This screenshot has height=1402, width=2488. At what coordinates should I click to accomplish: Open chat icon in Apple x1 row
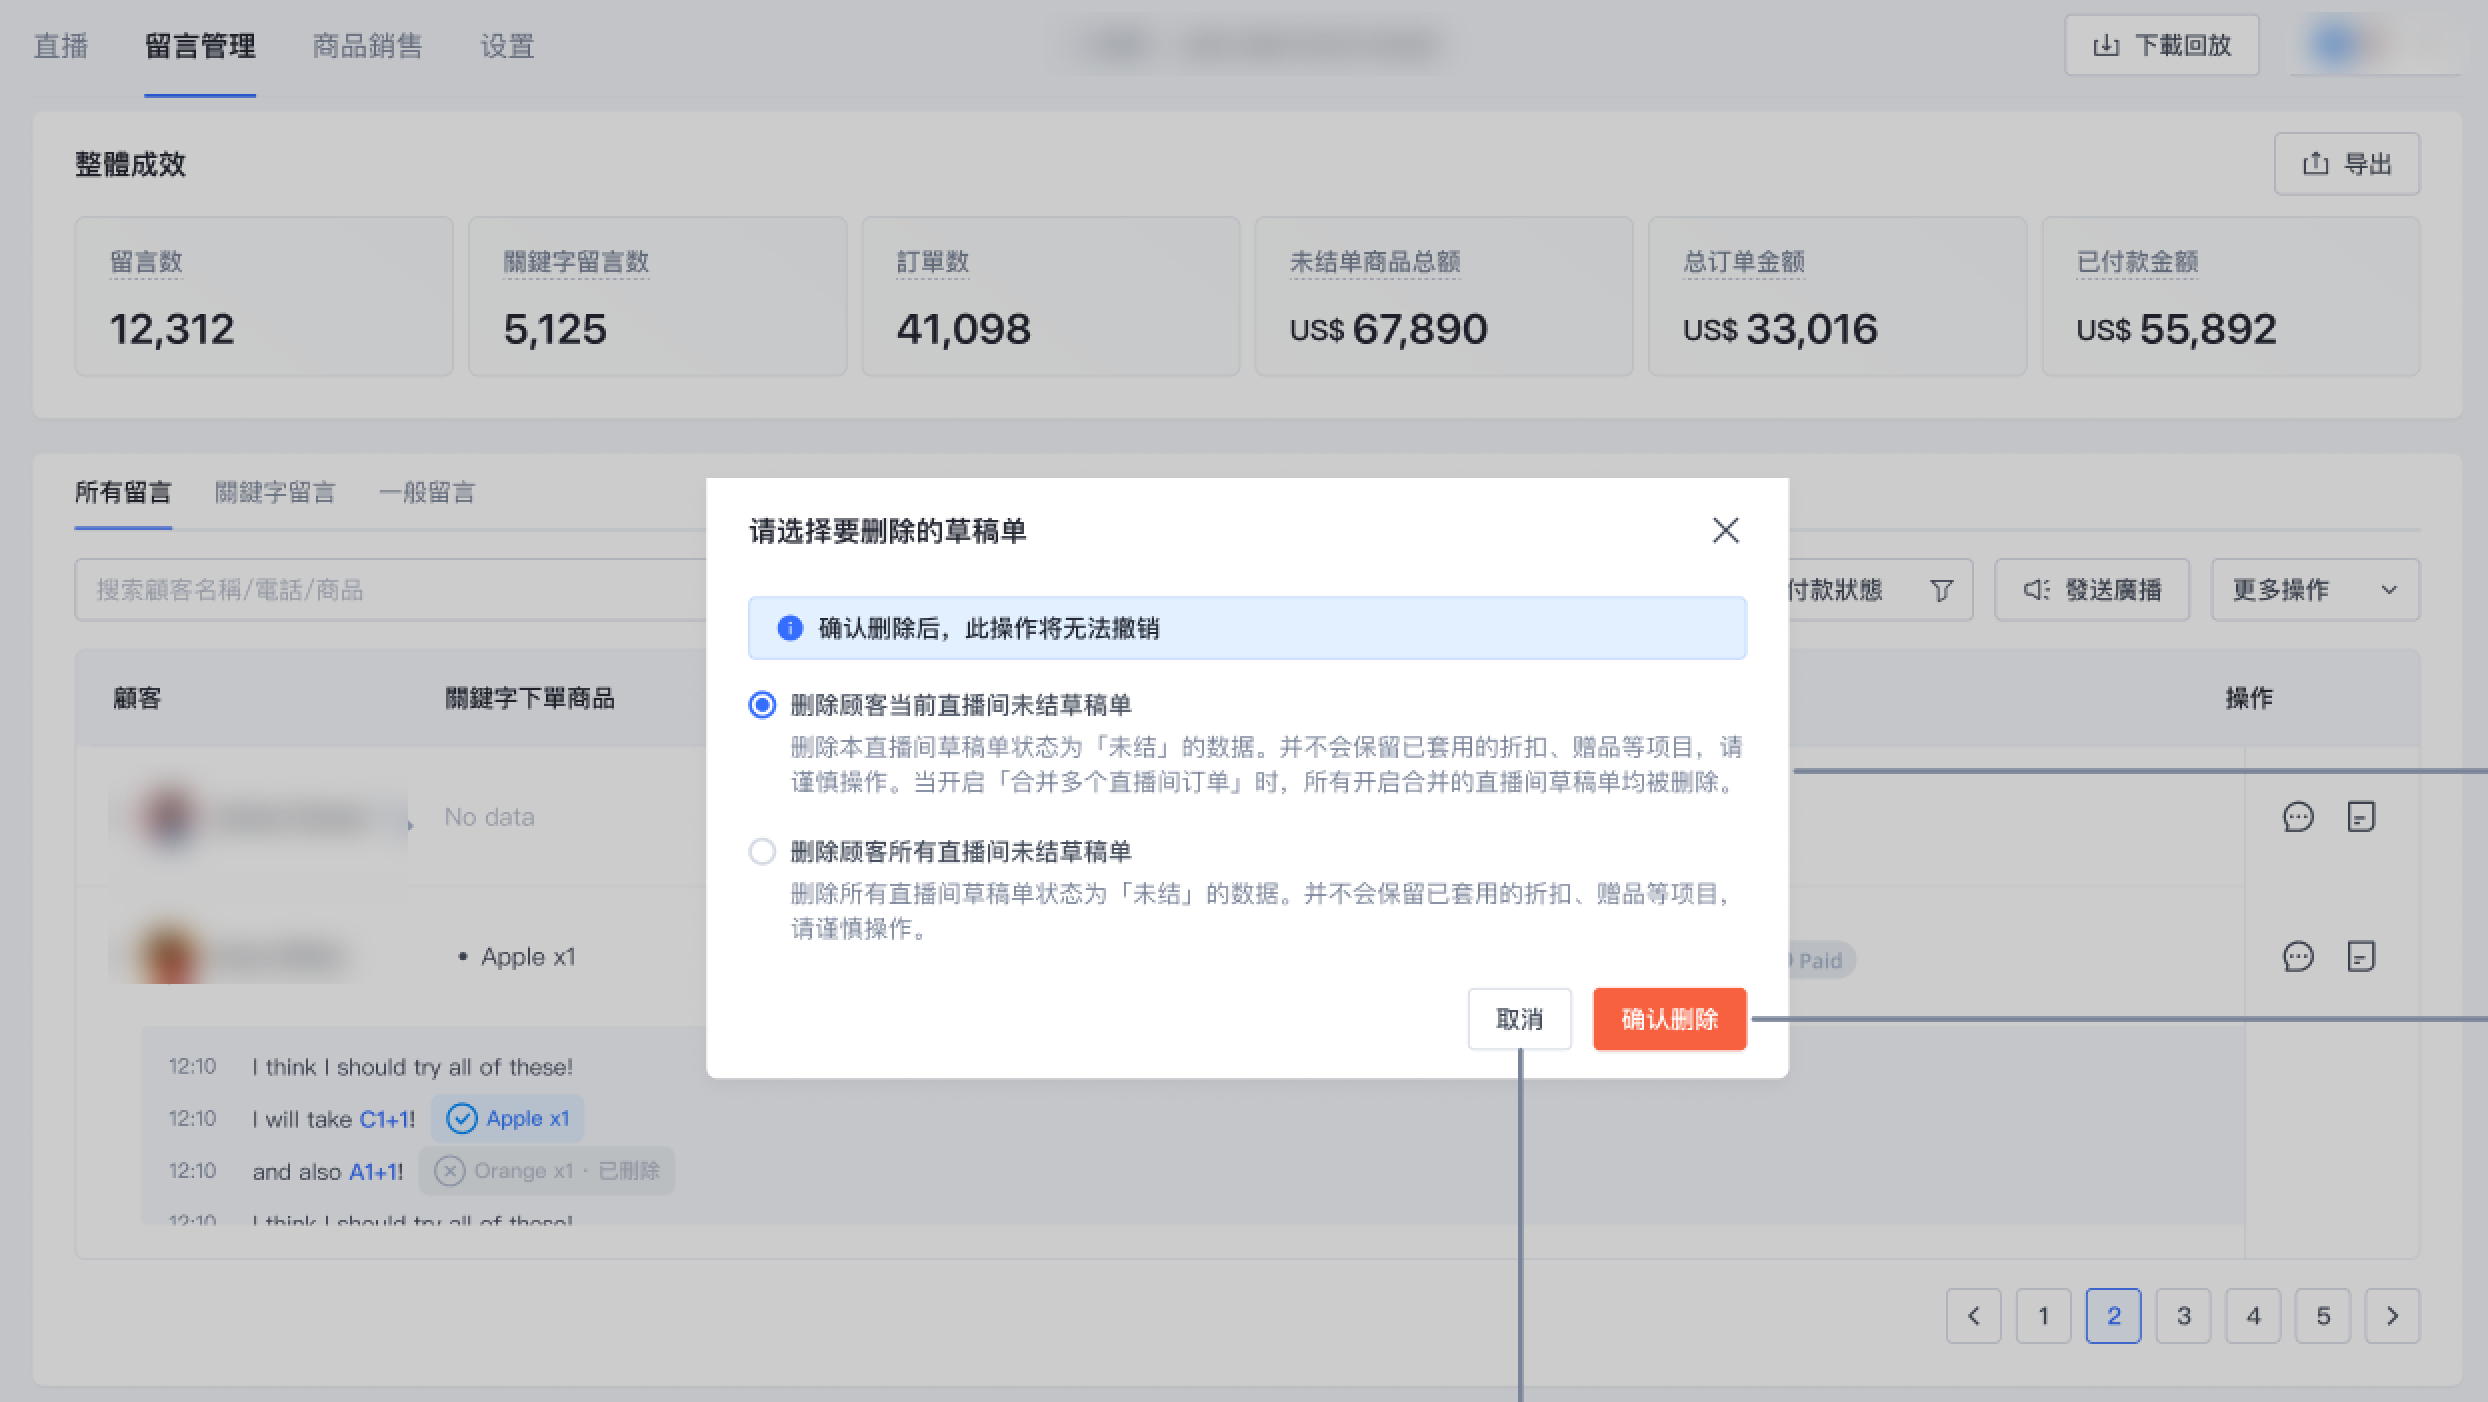pos(2298,957)
